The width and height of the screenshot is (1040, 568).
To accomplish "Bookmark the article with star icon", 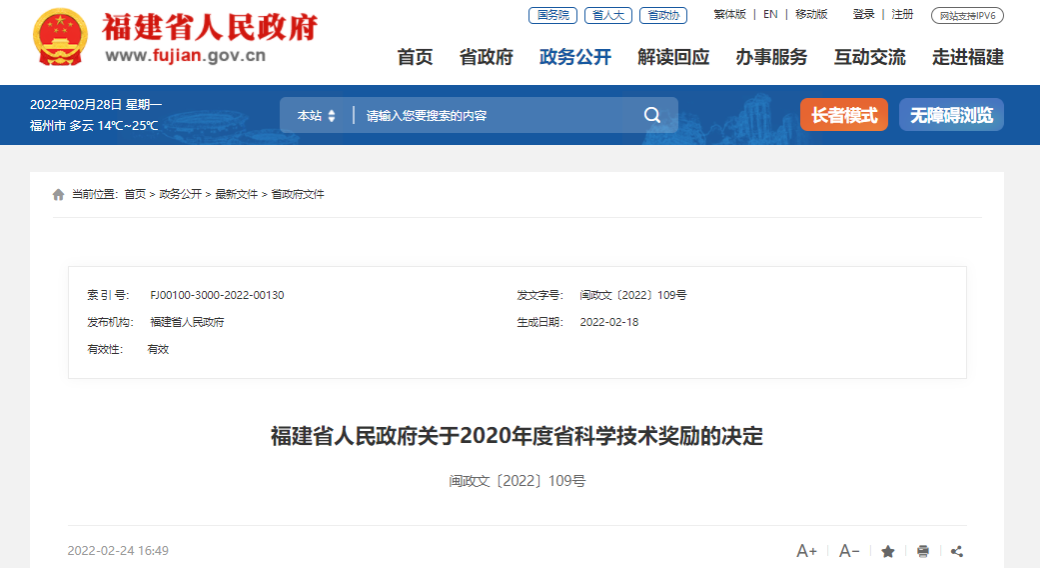I will 888,551.
